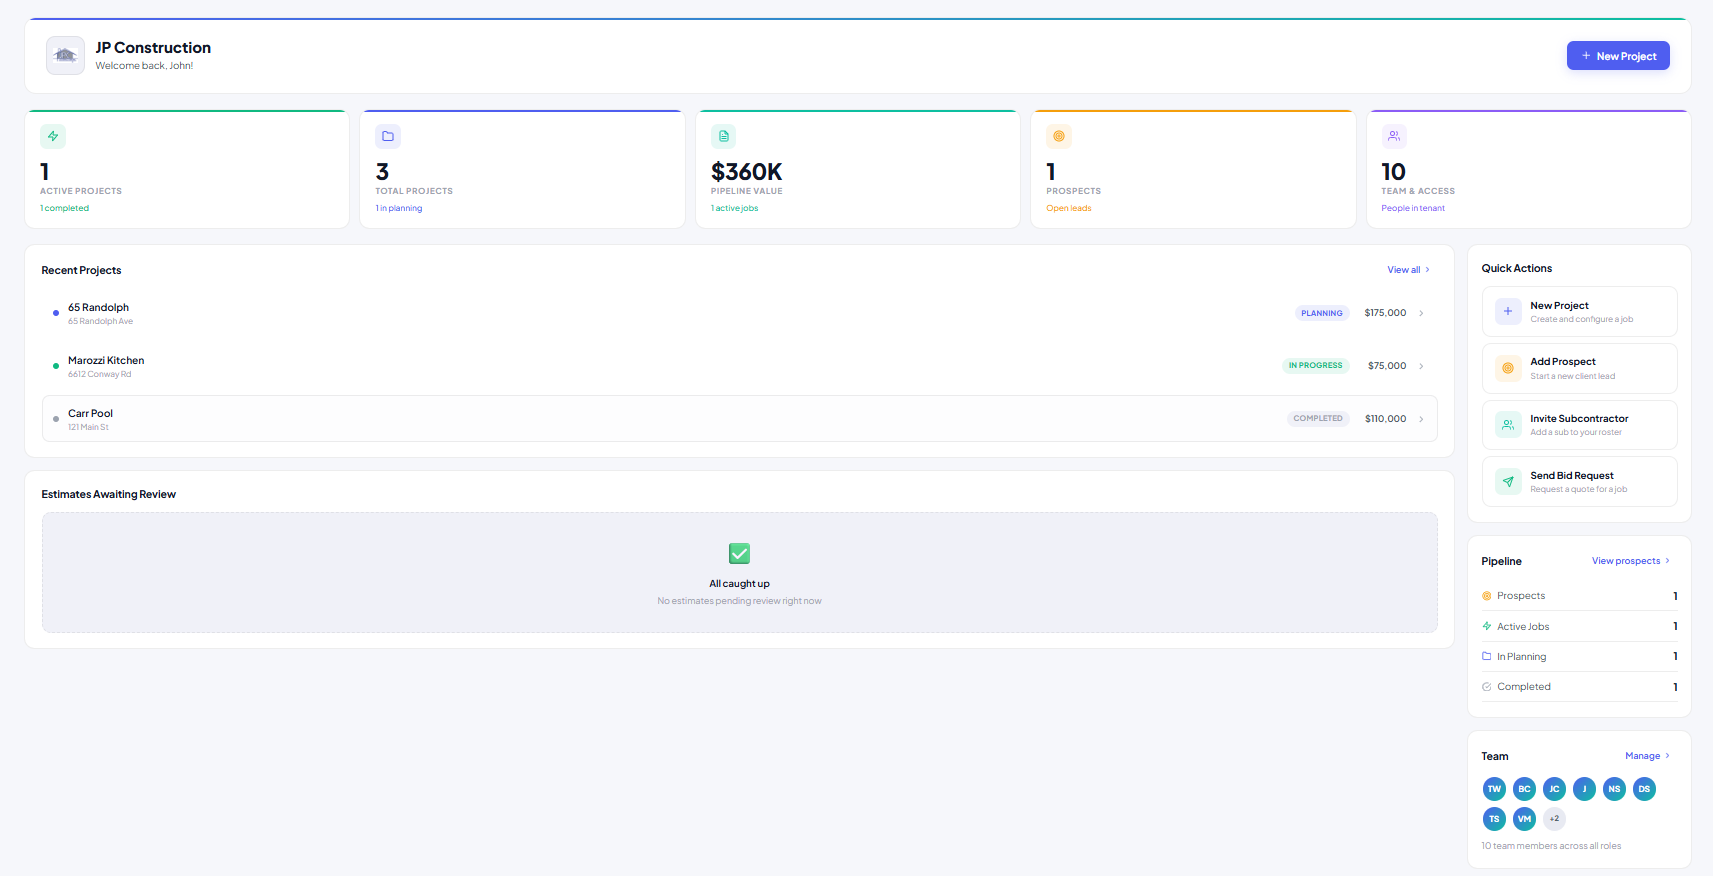Click the folder icon on Total Projects card

click(388, 136)
